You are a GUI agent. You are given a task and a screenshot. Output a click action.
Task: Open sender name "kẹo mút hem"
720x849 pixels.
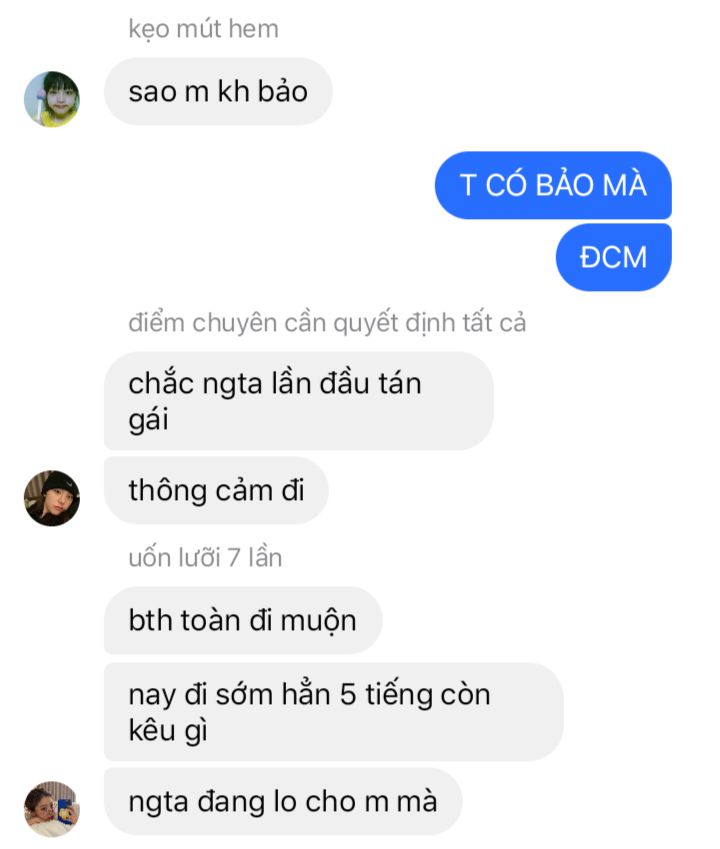pyautogui.click(x=203, y=29)
